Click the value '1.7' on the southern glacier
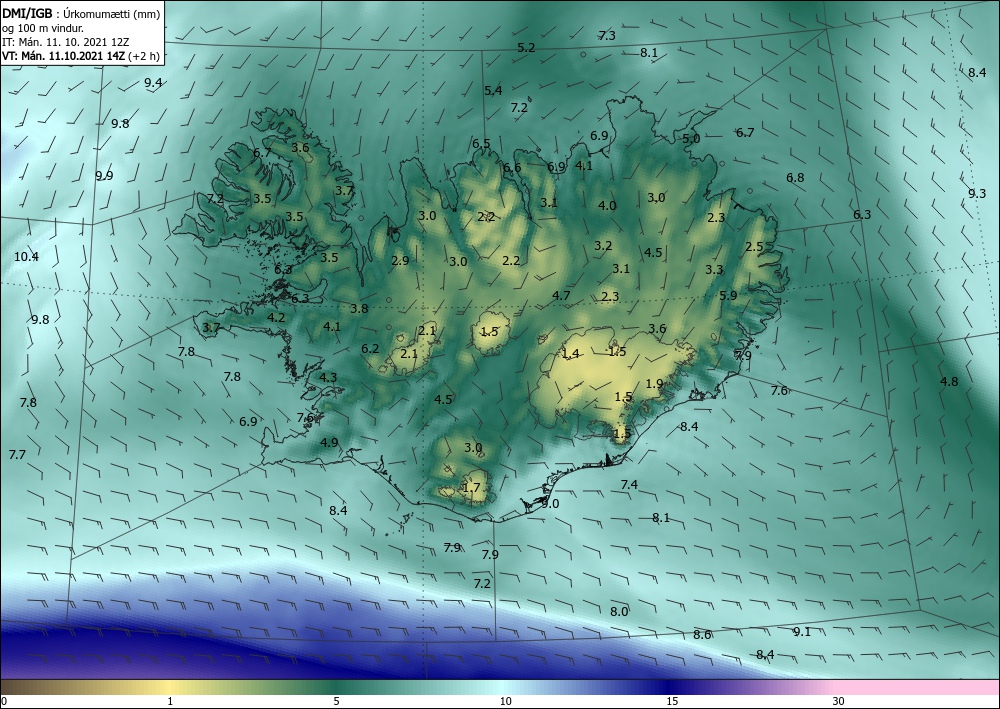The image size is (1000, 709). [471, 488]
